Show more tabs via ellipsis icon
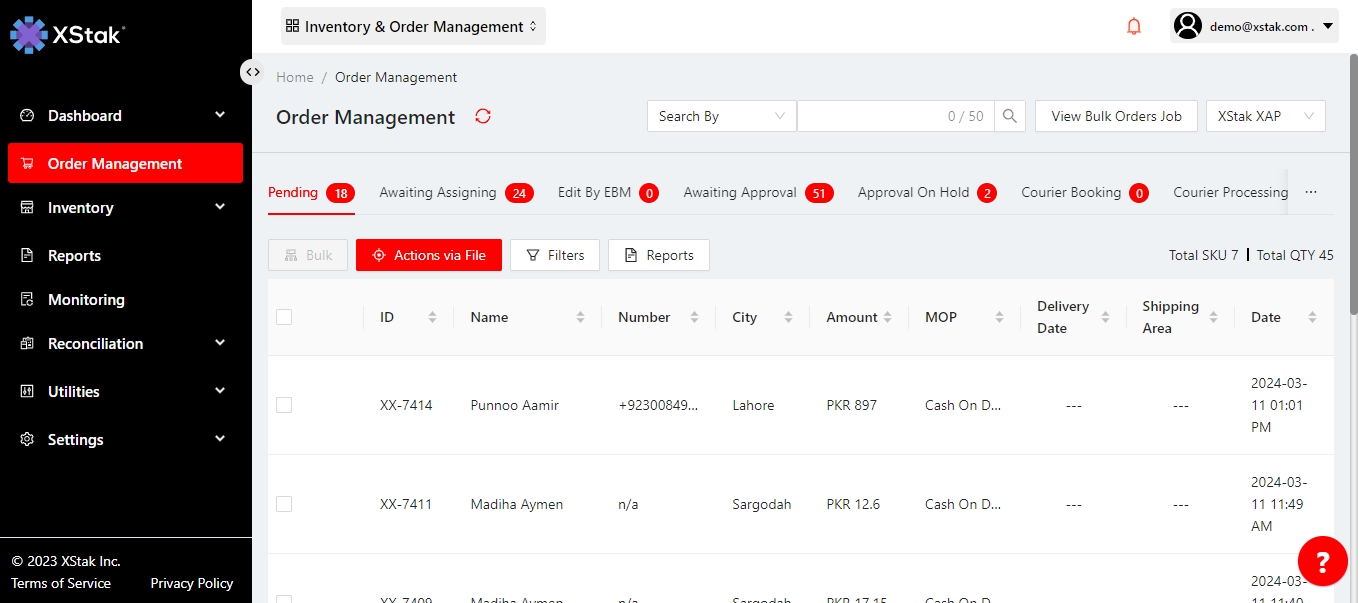 point(1311,192)
